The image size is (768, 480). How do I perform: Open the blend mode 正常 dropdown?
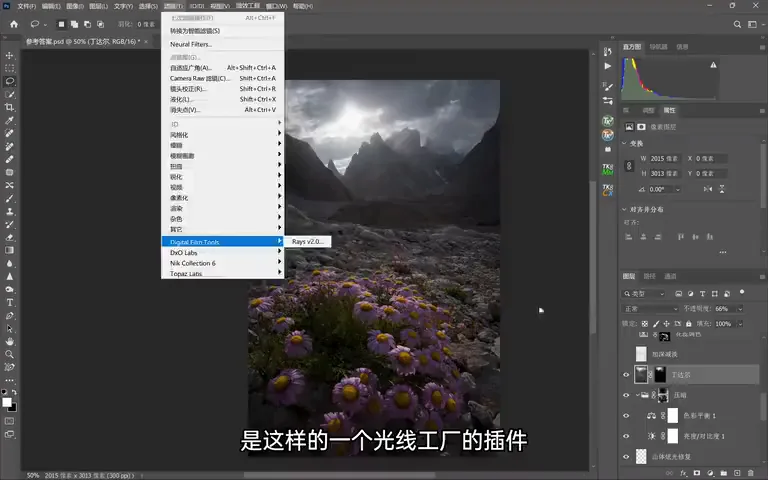(x=650, y=309)
